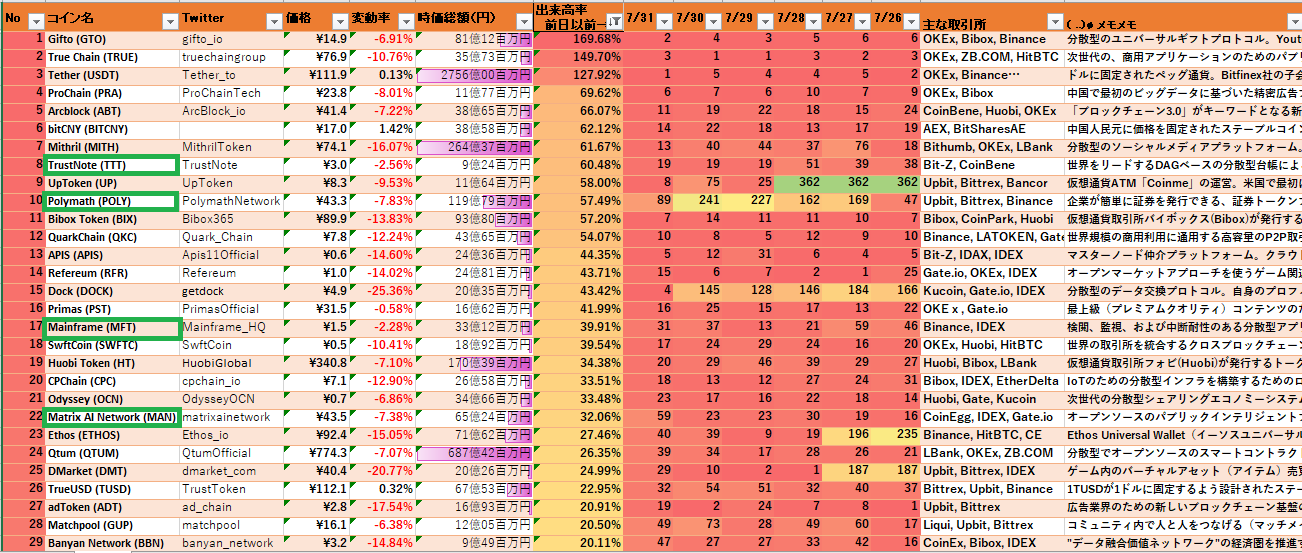Click the Matrix AI Network (MAN) cell
1302x553 pixels.
[111, 417]
